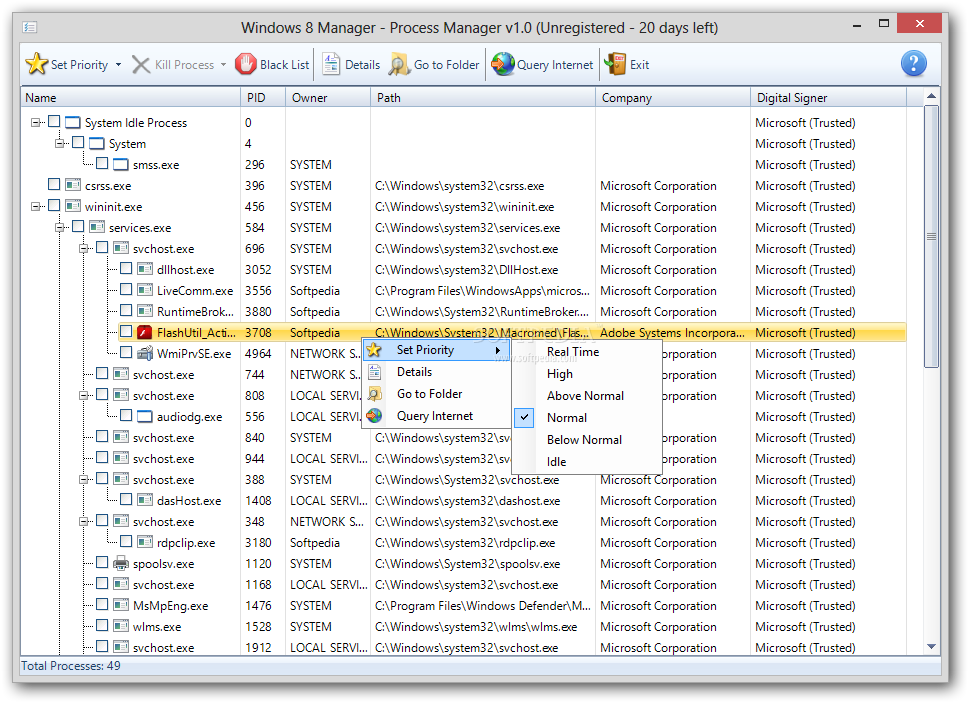Check the services.exe checkbox
The height and width of the screenshot is (703, 969).
(x=78, y=227)
